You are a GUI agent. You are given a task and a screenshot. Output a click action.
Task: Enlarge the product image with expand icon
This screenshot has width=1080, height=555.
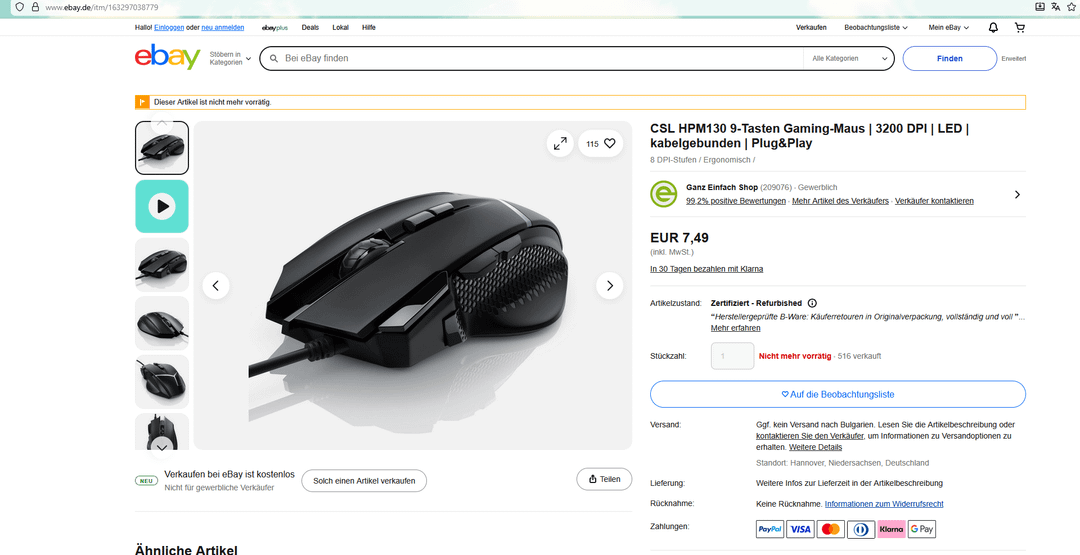pos(560,144)
